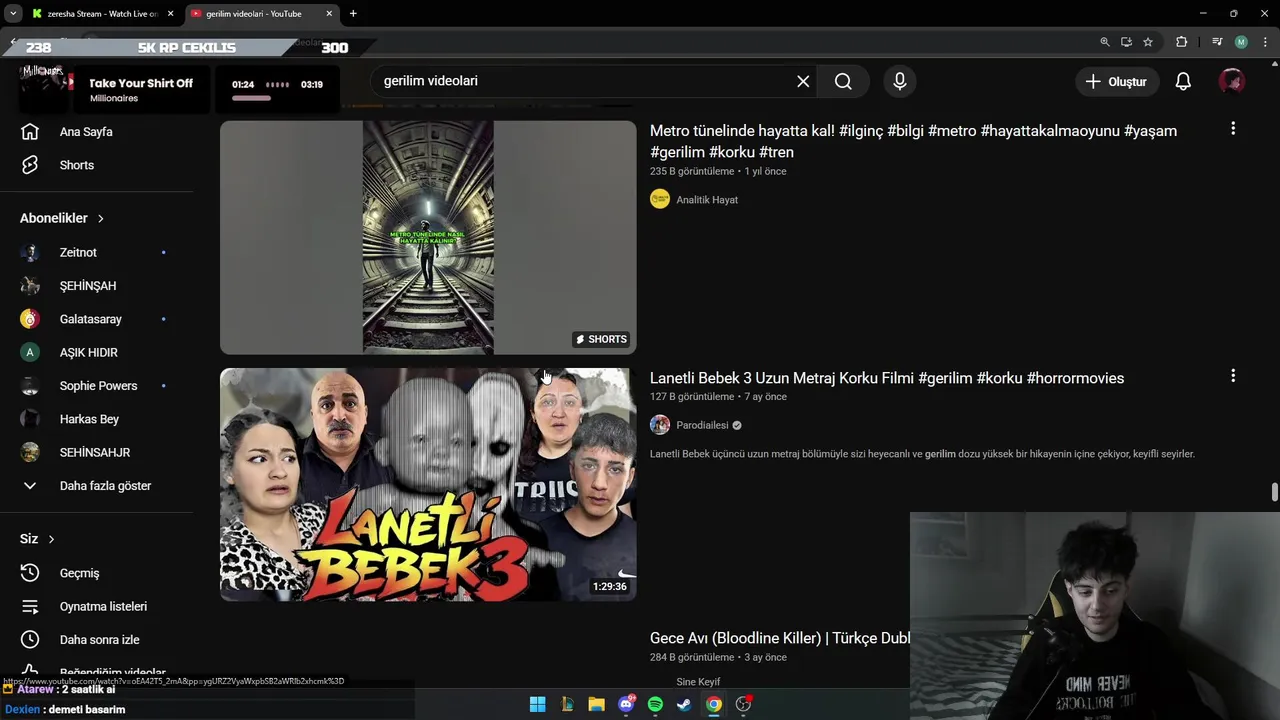
Task: Open the Chrome tab search dropdown
Action: click(13, 14)
